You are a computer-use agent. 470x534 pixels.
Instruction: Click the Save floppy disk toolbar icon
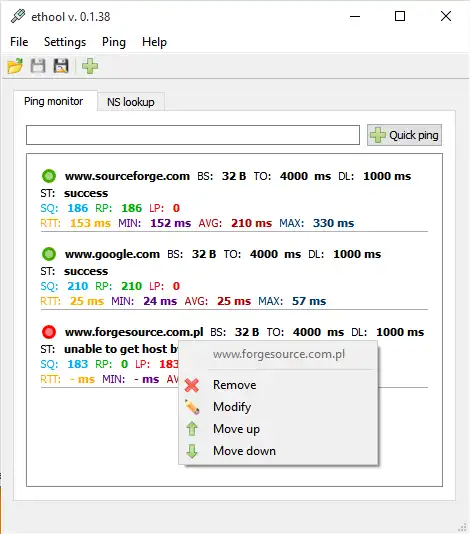pos(38,66)
